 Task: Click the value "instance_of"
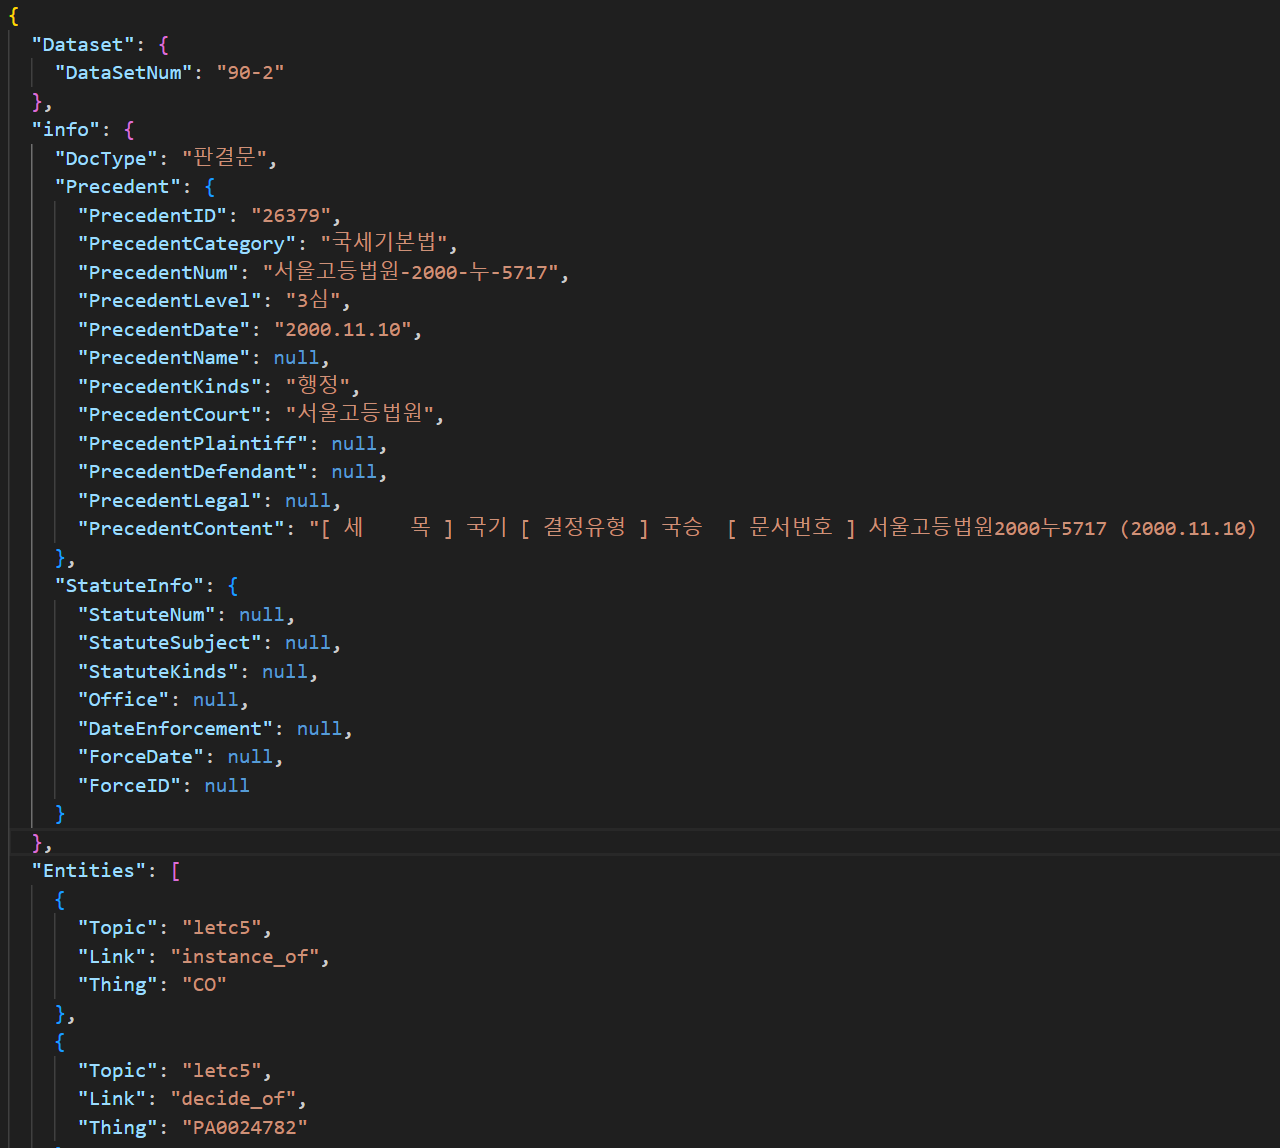[245, 957]
